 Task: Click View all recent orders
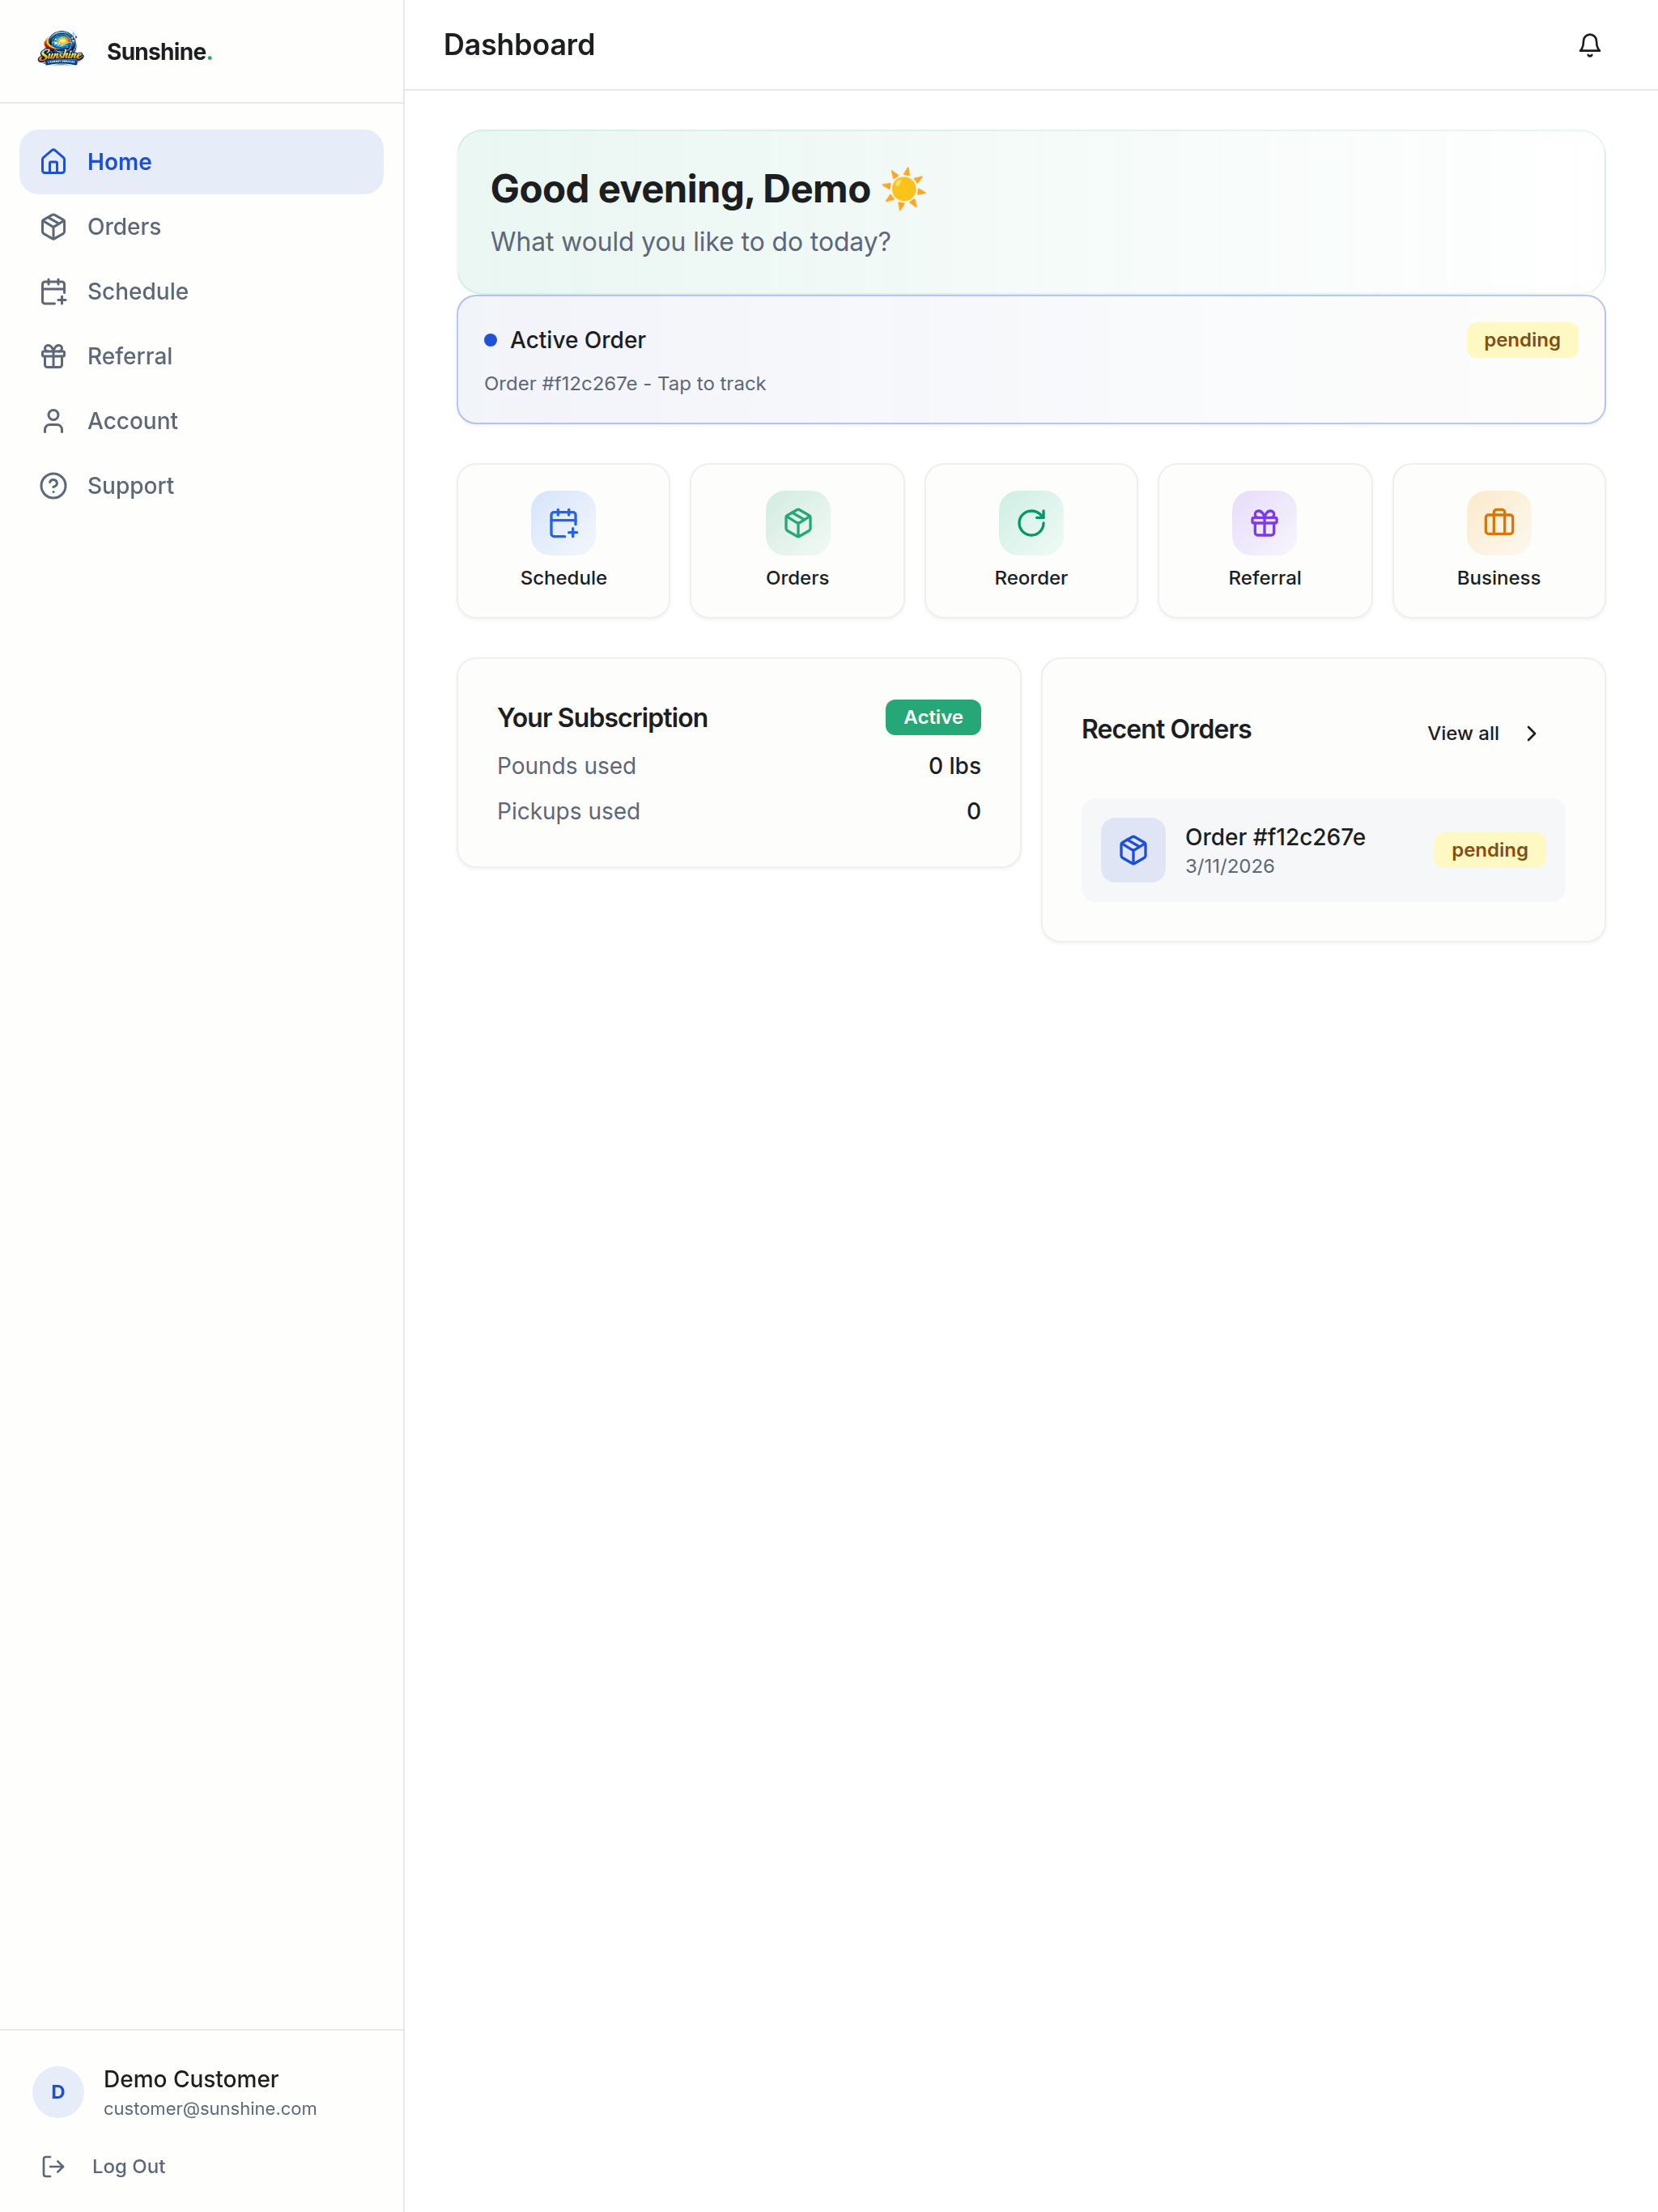(x=1462, y=733)
